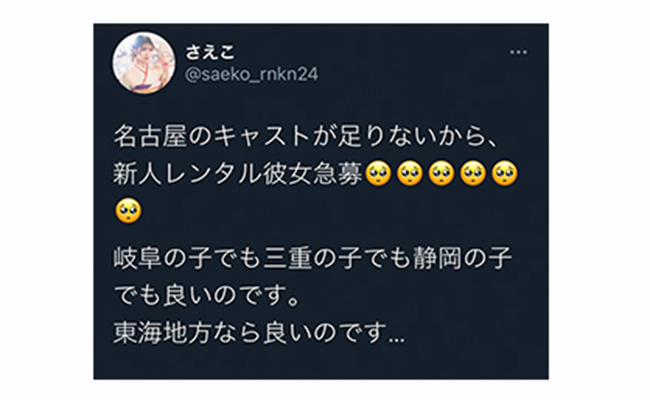The image size is (650, 400).
Task: Click the word キャスト in the first line
Action: point(261,136)
